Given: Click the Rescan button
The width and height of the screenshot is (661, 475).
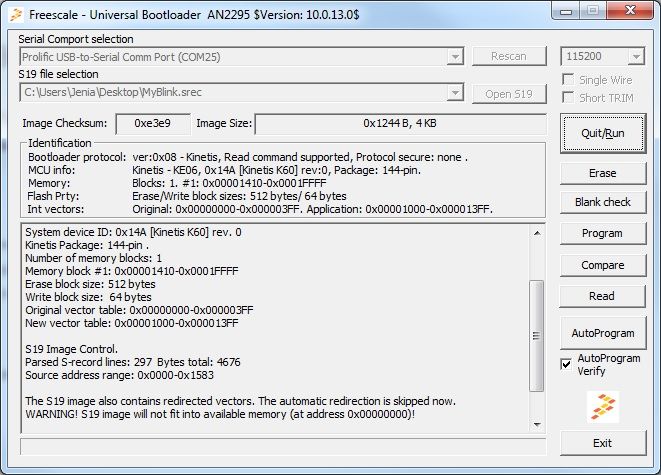Looking at the screenshot, I should 509,56.
